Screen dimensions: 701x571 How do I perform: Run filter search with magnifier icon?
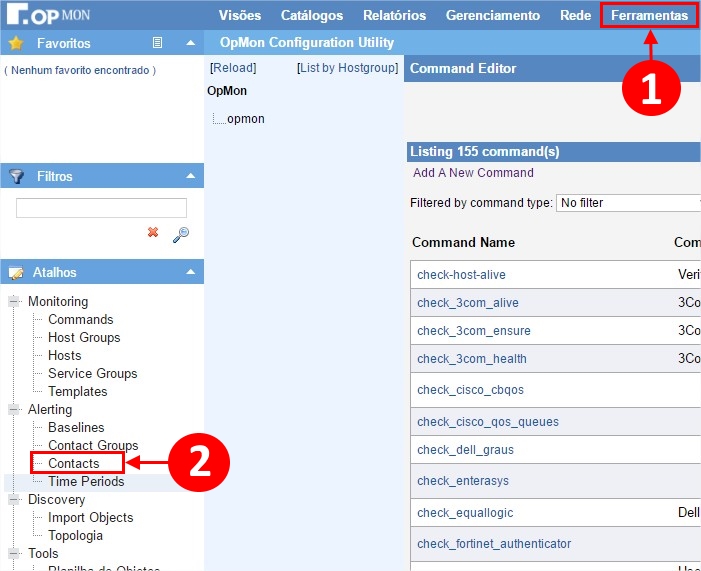(180, 234)
